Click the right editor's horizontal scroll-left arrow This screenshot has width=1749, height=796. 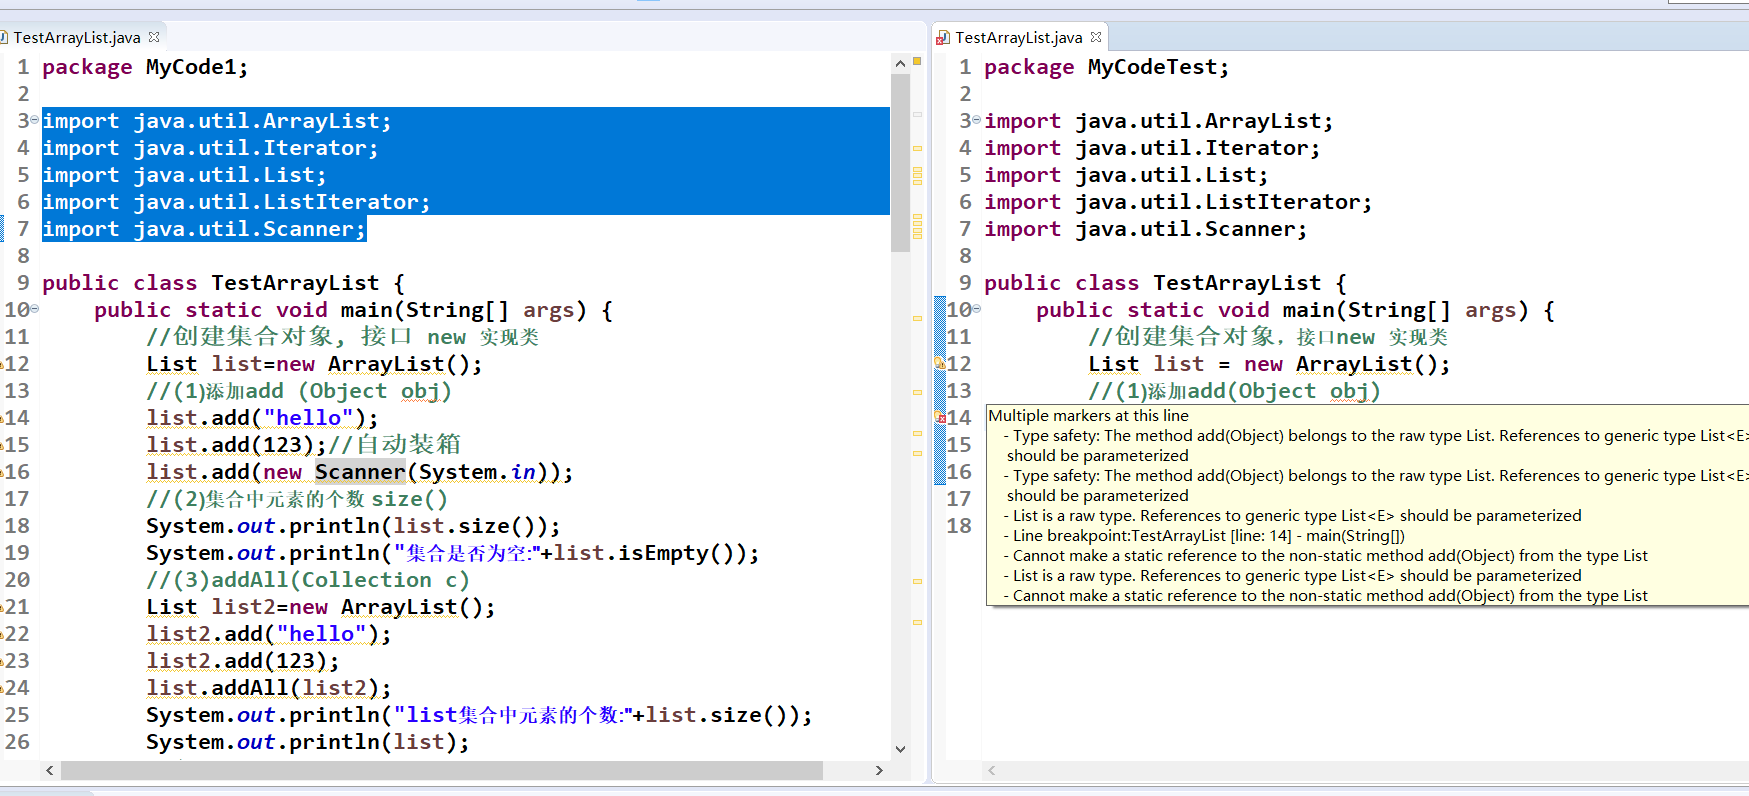coord(992,770)
